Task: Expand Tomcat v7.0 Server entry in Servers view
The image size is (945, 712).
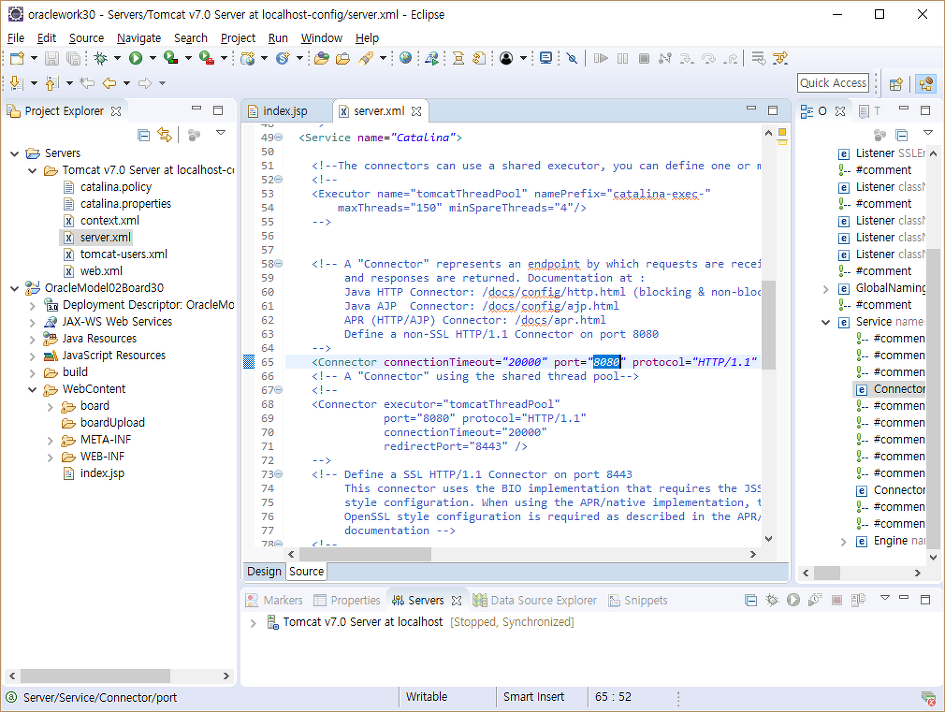Action: [x=253, y=623]
